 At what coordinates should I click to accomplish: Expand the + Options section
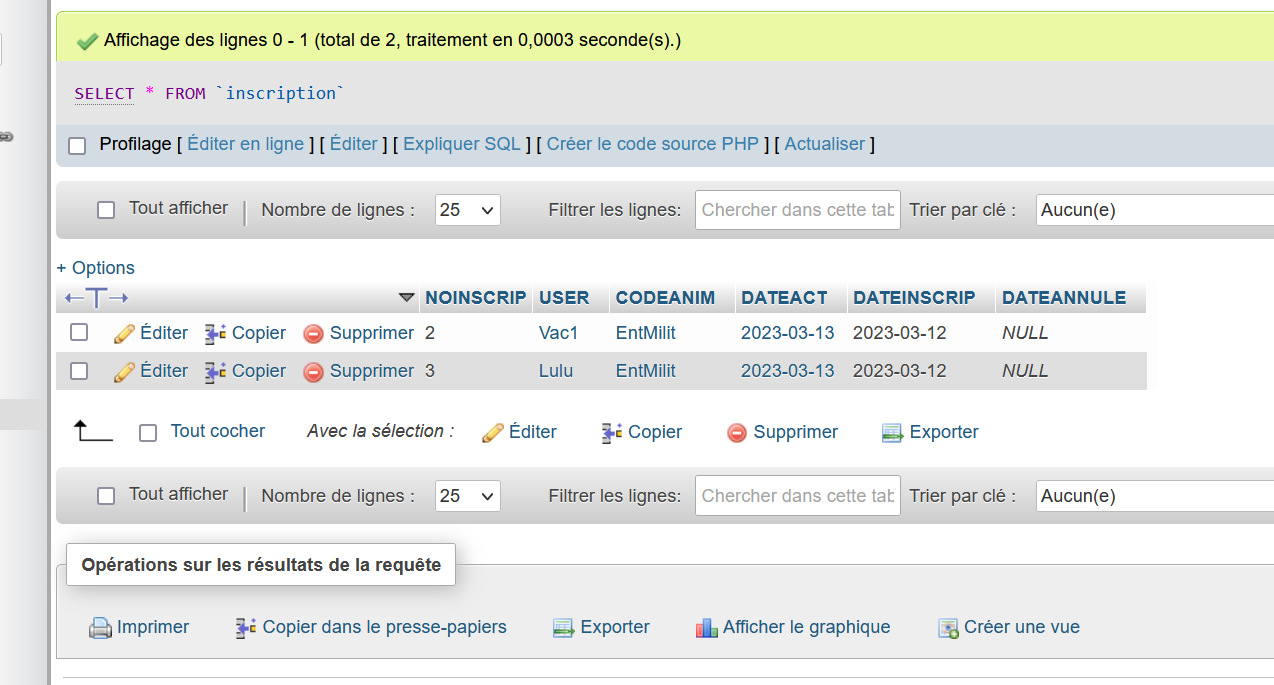(x=96, y=268)
